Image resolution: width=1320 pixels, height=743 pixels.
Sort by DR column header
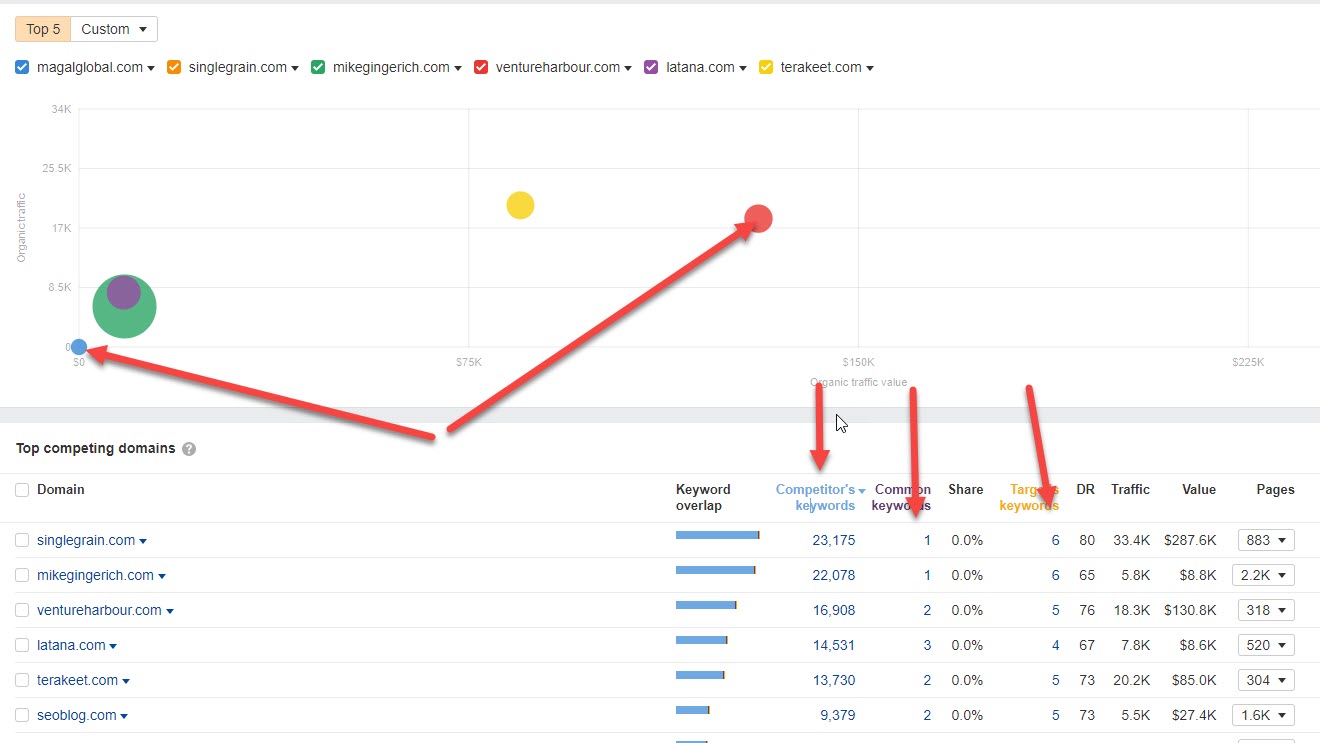(x=1085, y=490)
